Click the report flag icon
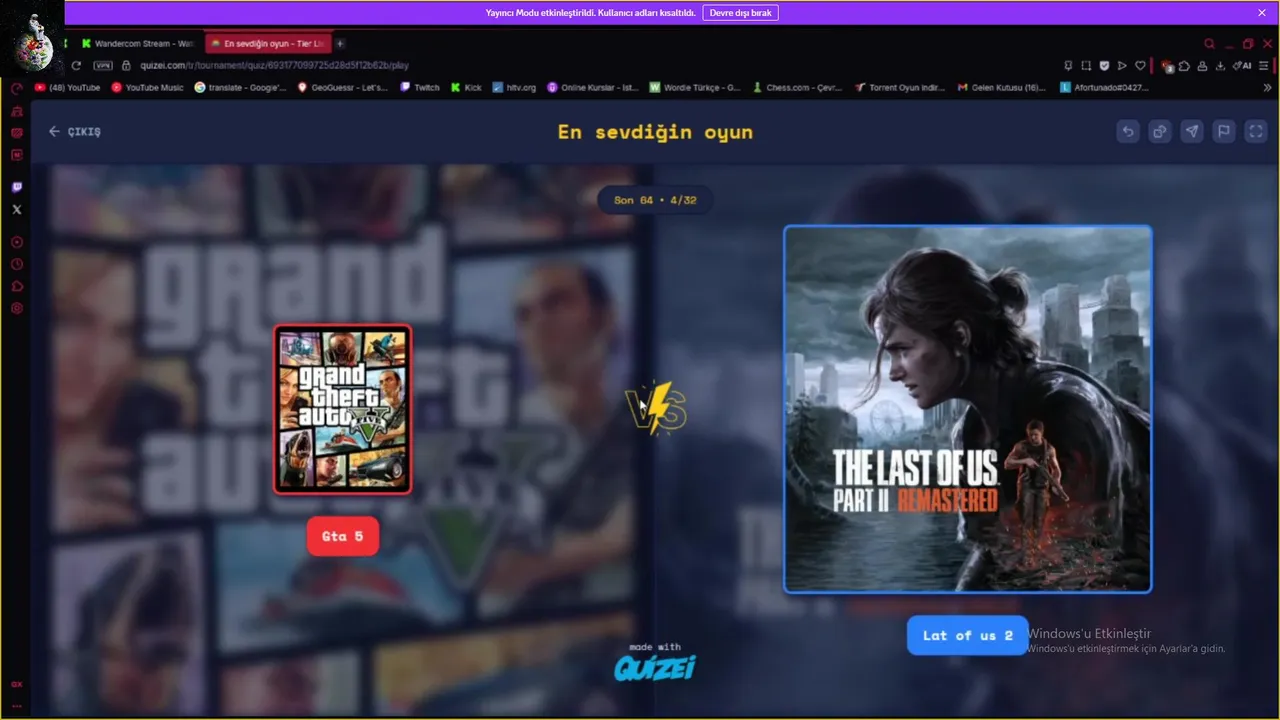Image resolution: width=1280 pixels, height=720 pixels. tap(1224, 131)
